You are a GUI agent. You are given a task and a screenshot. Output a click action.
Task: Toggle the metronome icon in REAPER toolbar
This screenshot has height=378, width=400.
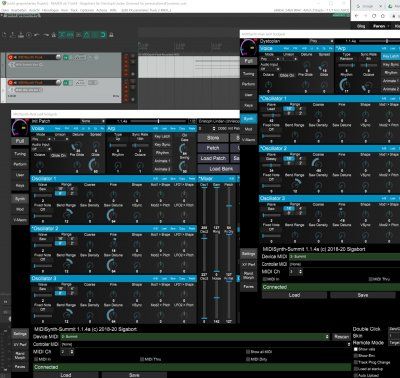[86, 35]
